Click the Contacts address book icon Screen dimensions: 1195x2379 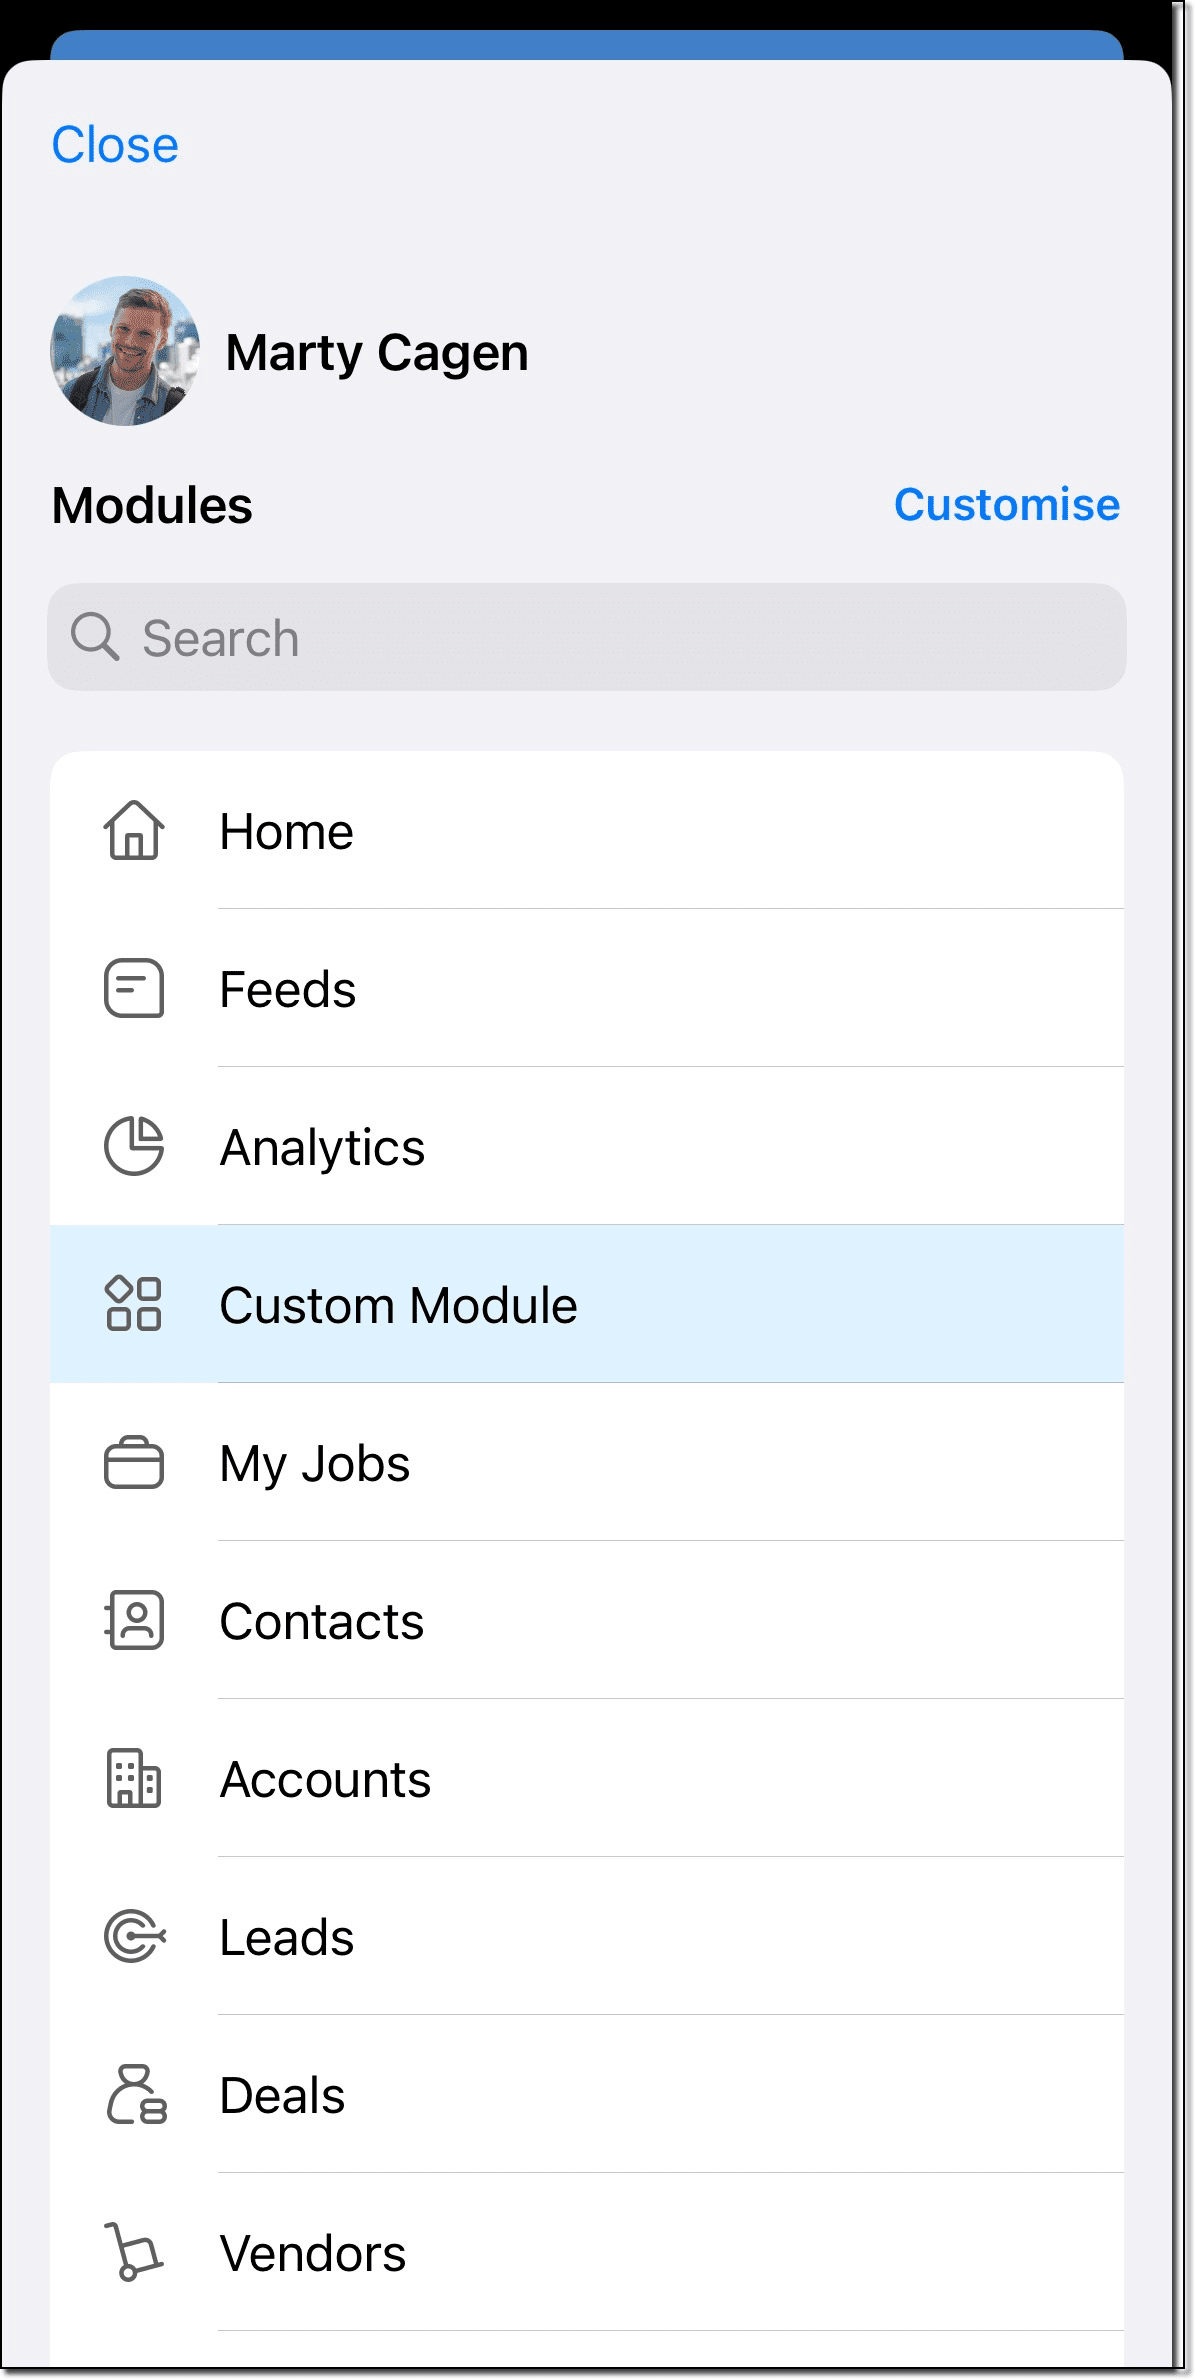[x=134, y=1621]
